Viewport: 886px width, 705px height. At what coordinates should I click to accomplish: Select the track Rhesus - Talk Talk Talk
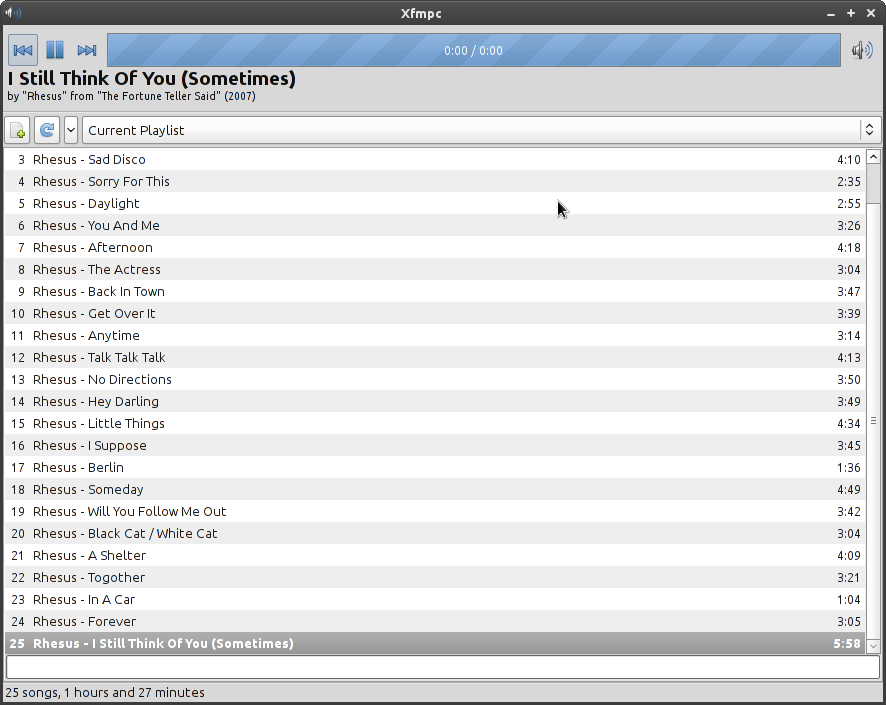pos(126,358)
